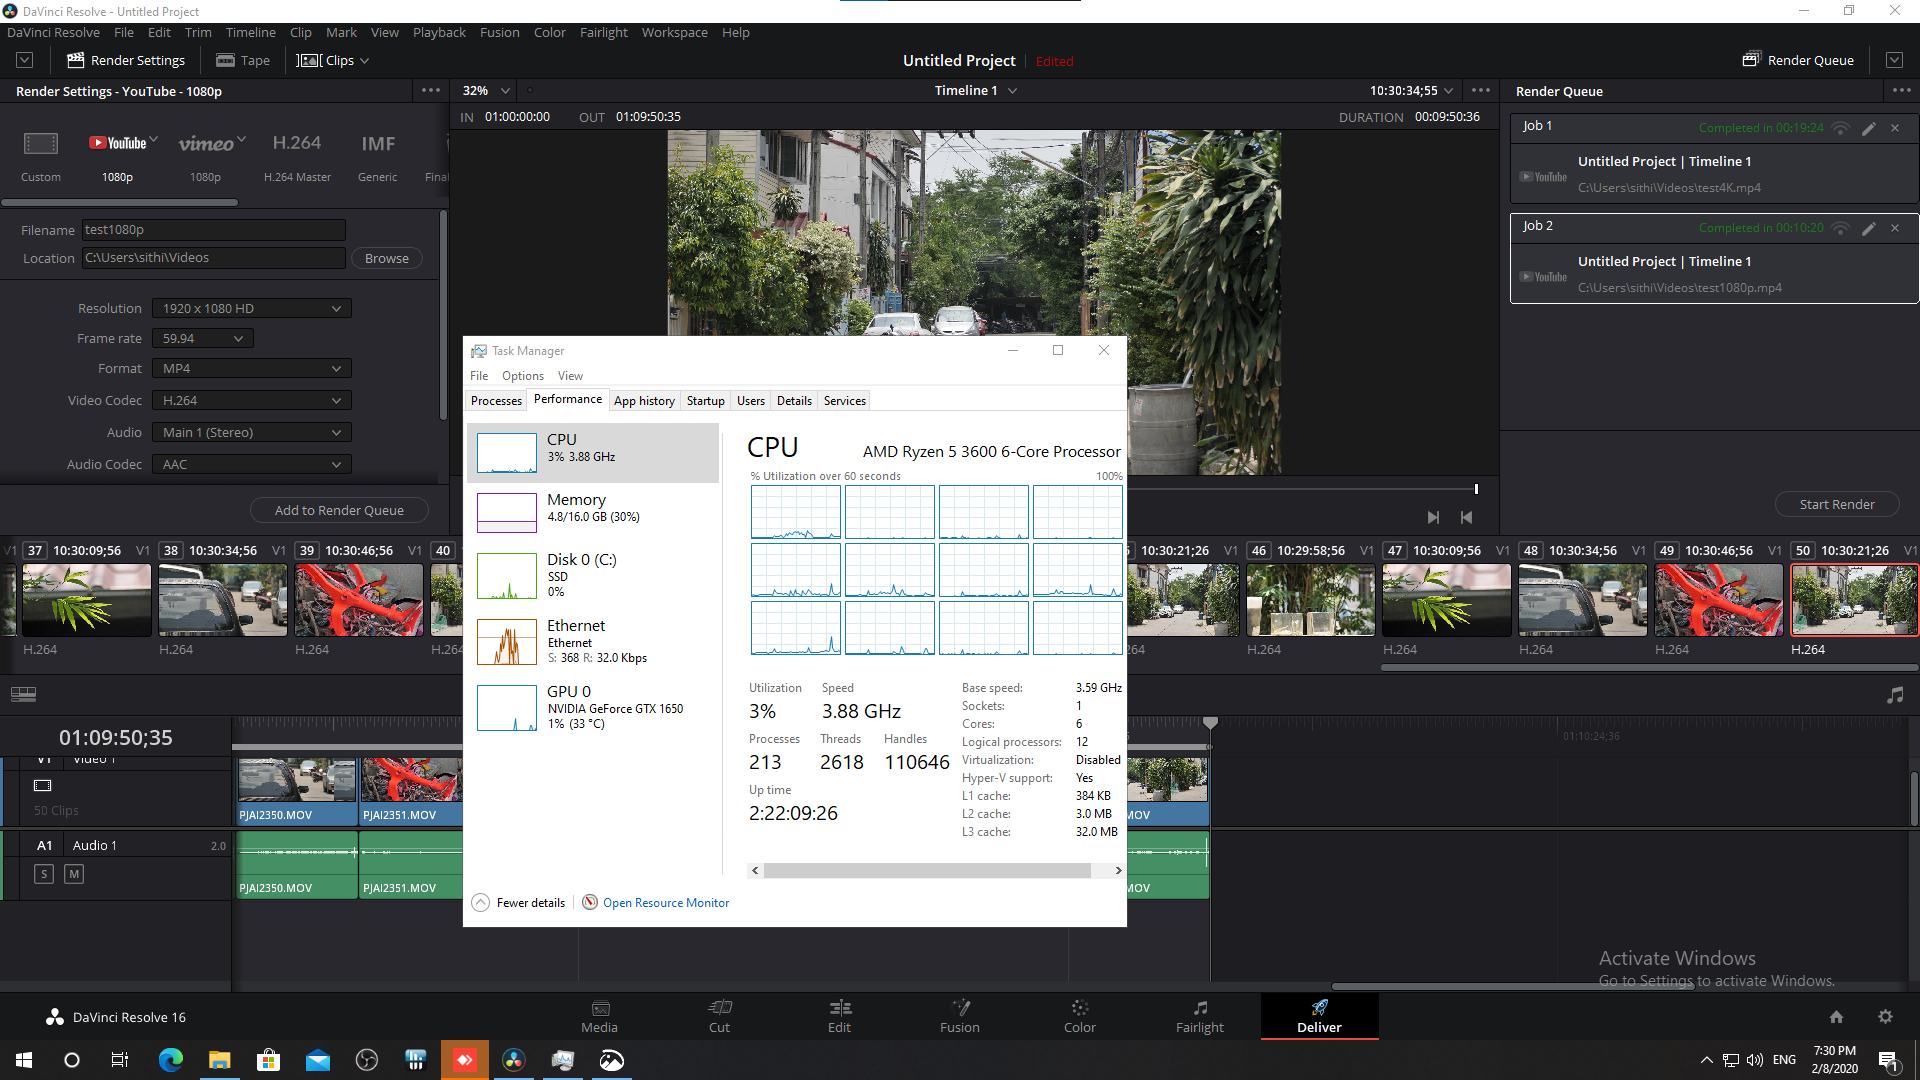The width and height of the screenshot is (1920, 1080).
Task: Open the Playback menu
Action: [439, 32]
